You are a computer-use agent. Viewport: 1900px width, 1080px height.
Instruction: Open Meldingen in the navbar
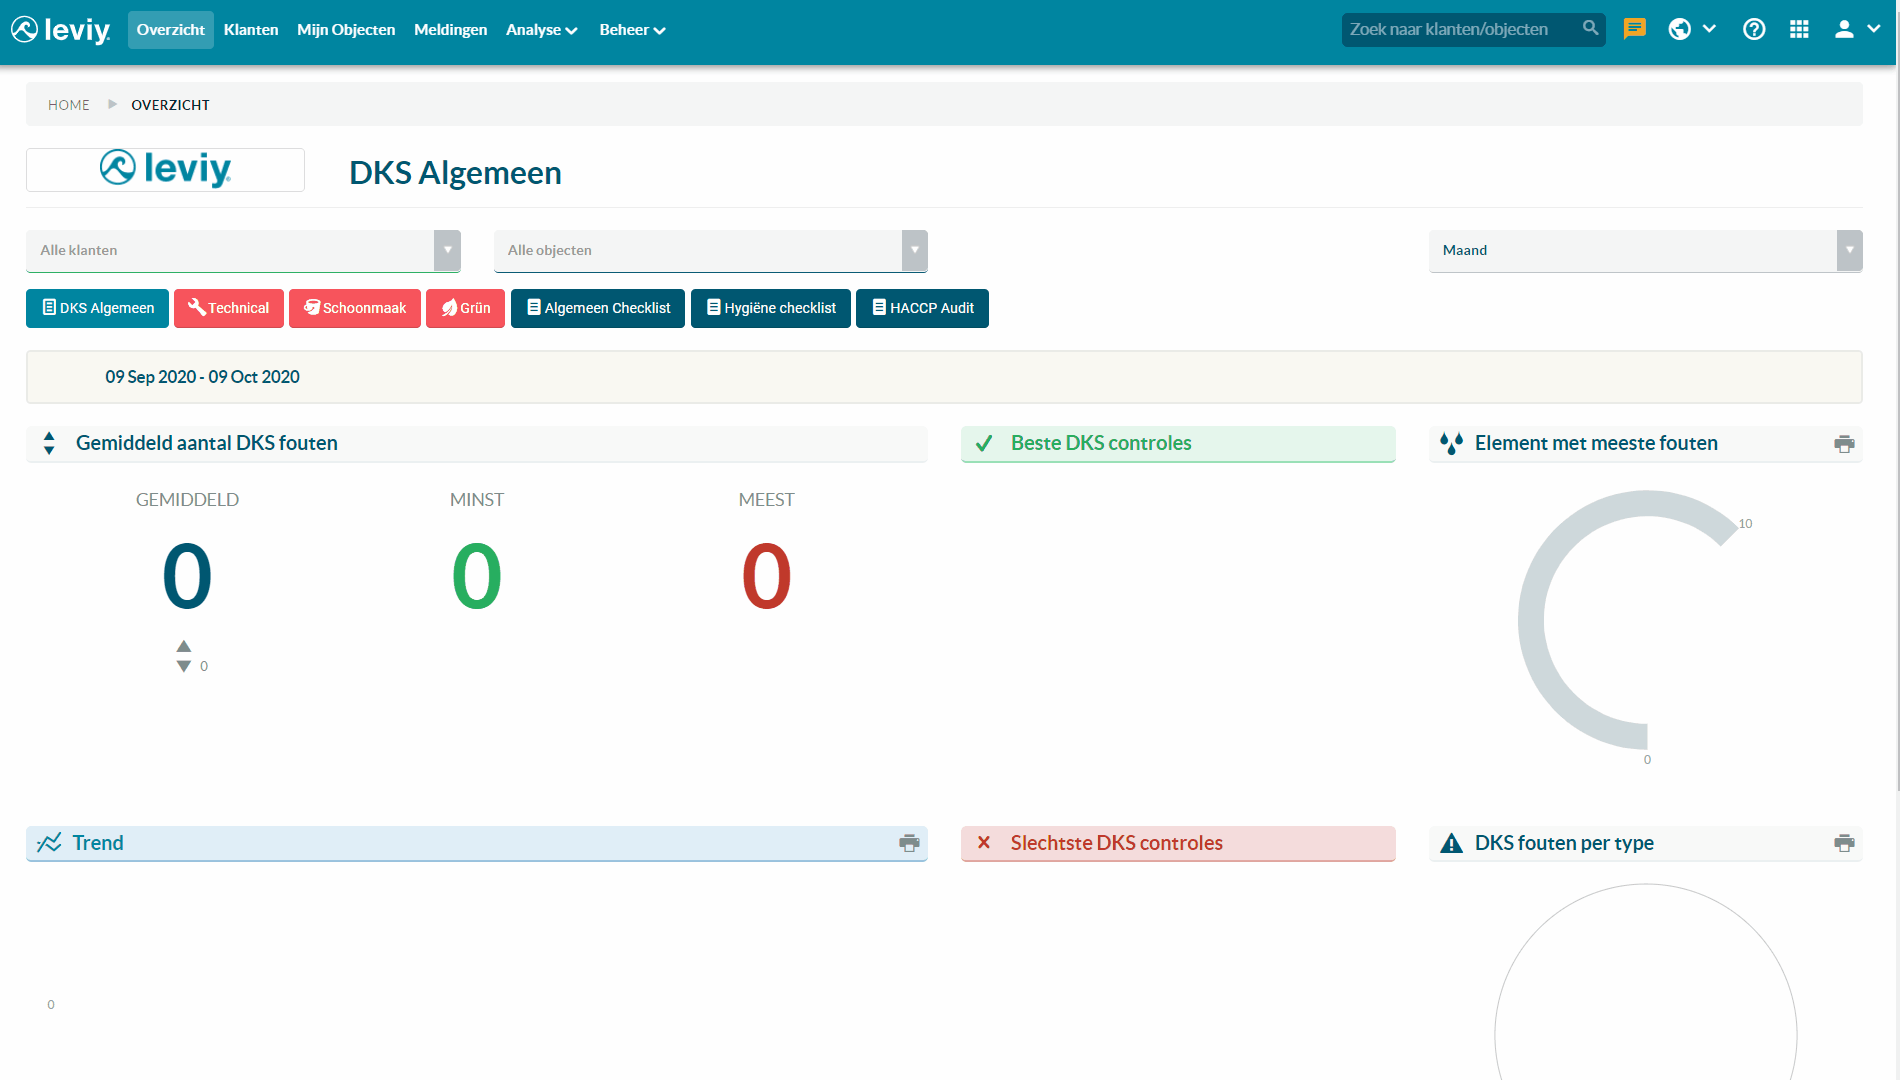coord(450,30)
